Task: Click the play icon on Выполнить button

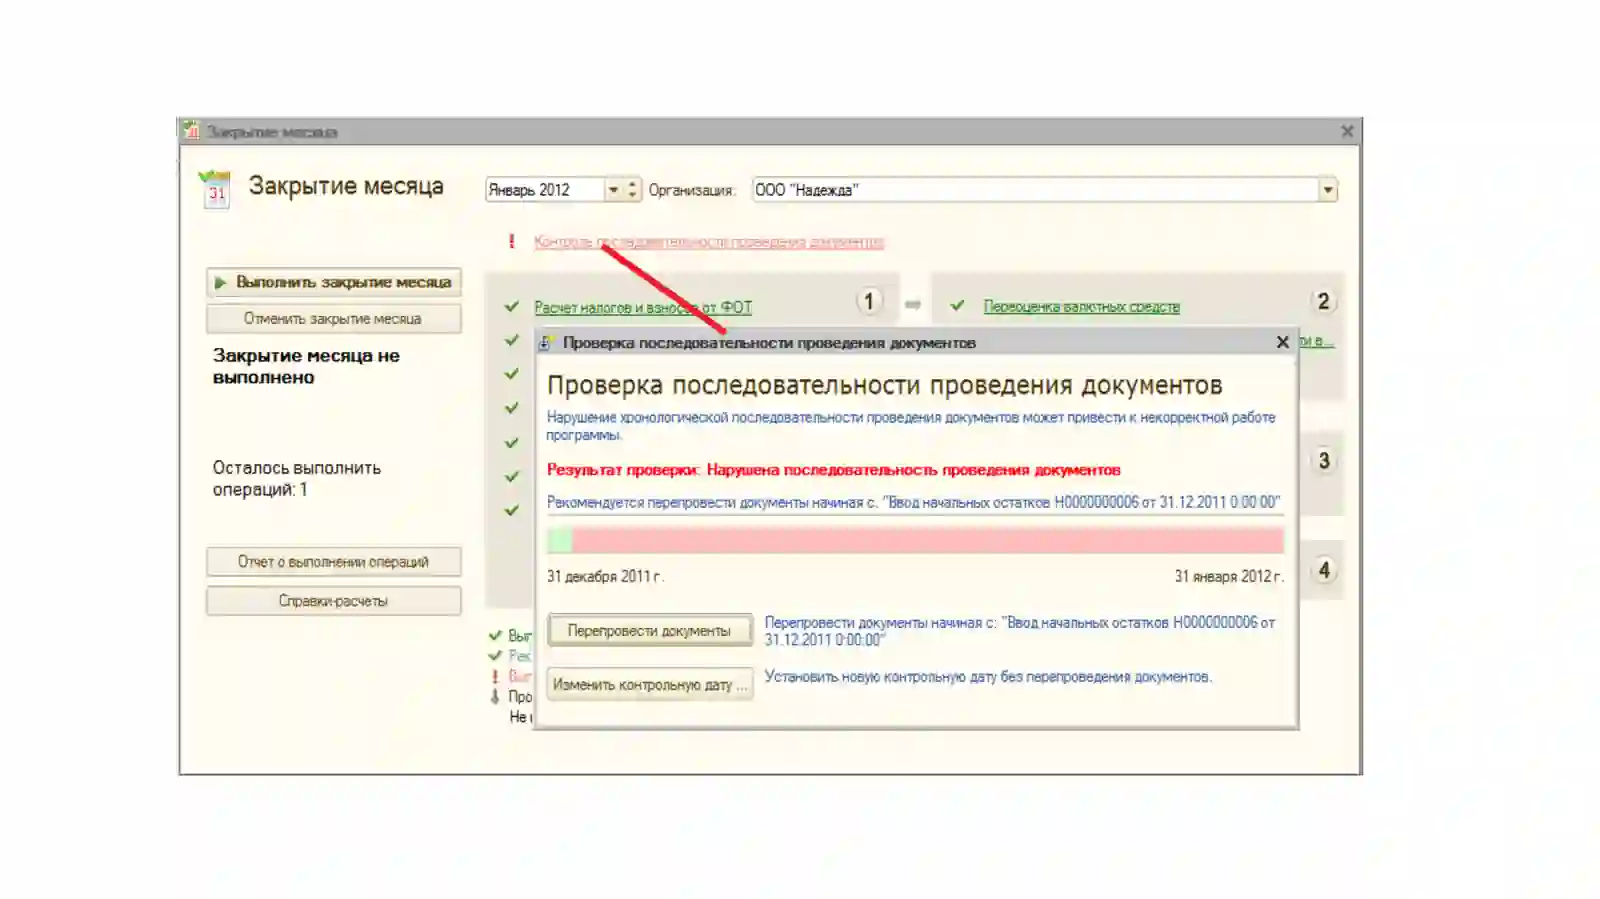Action: click(220, 283)
